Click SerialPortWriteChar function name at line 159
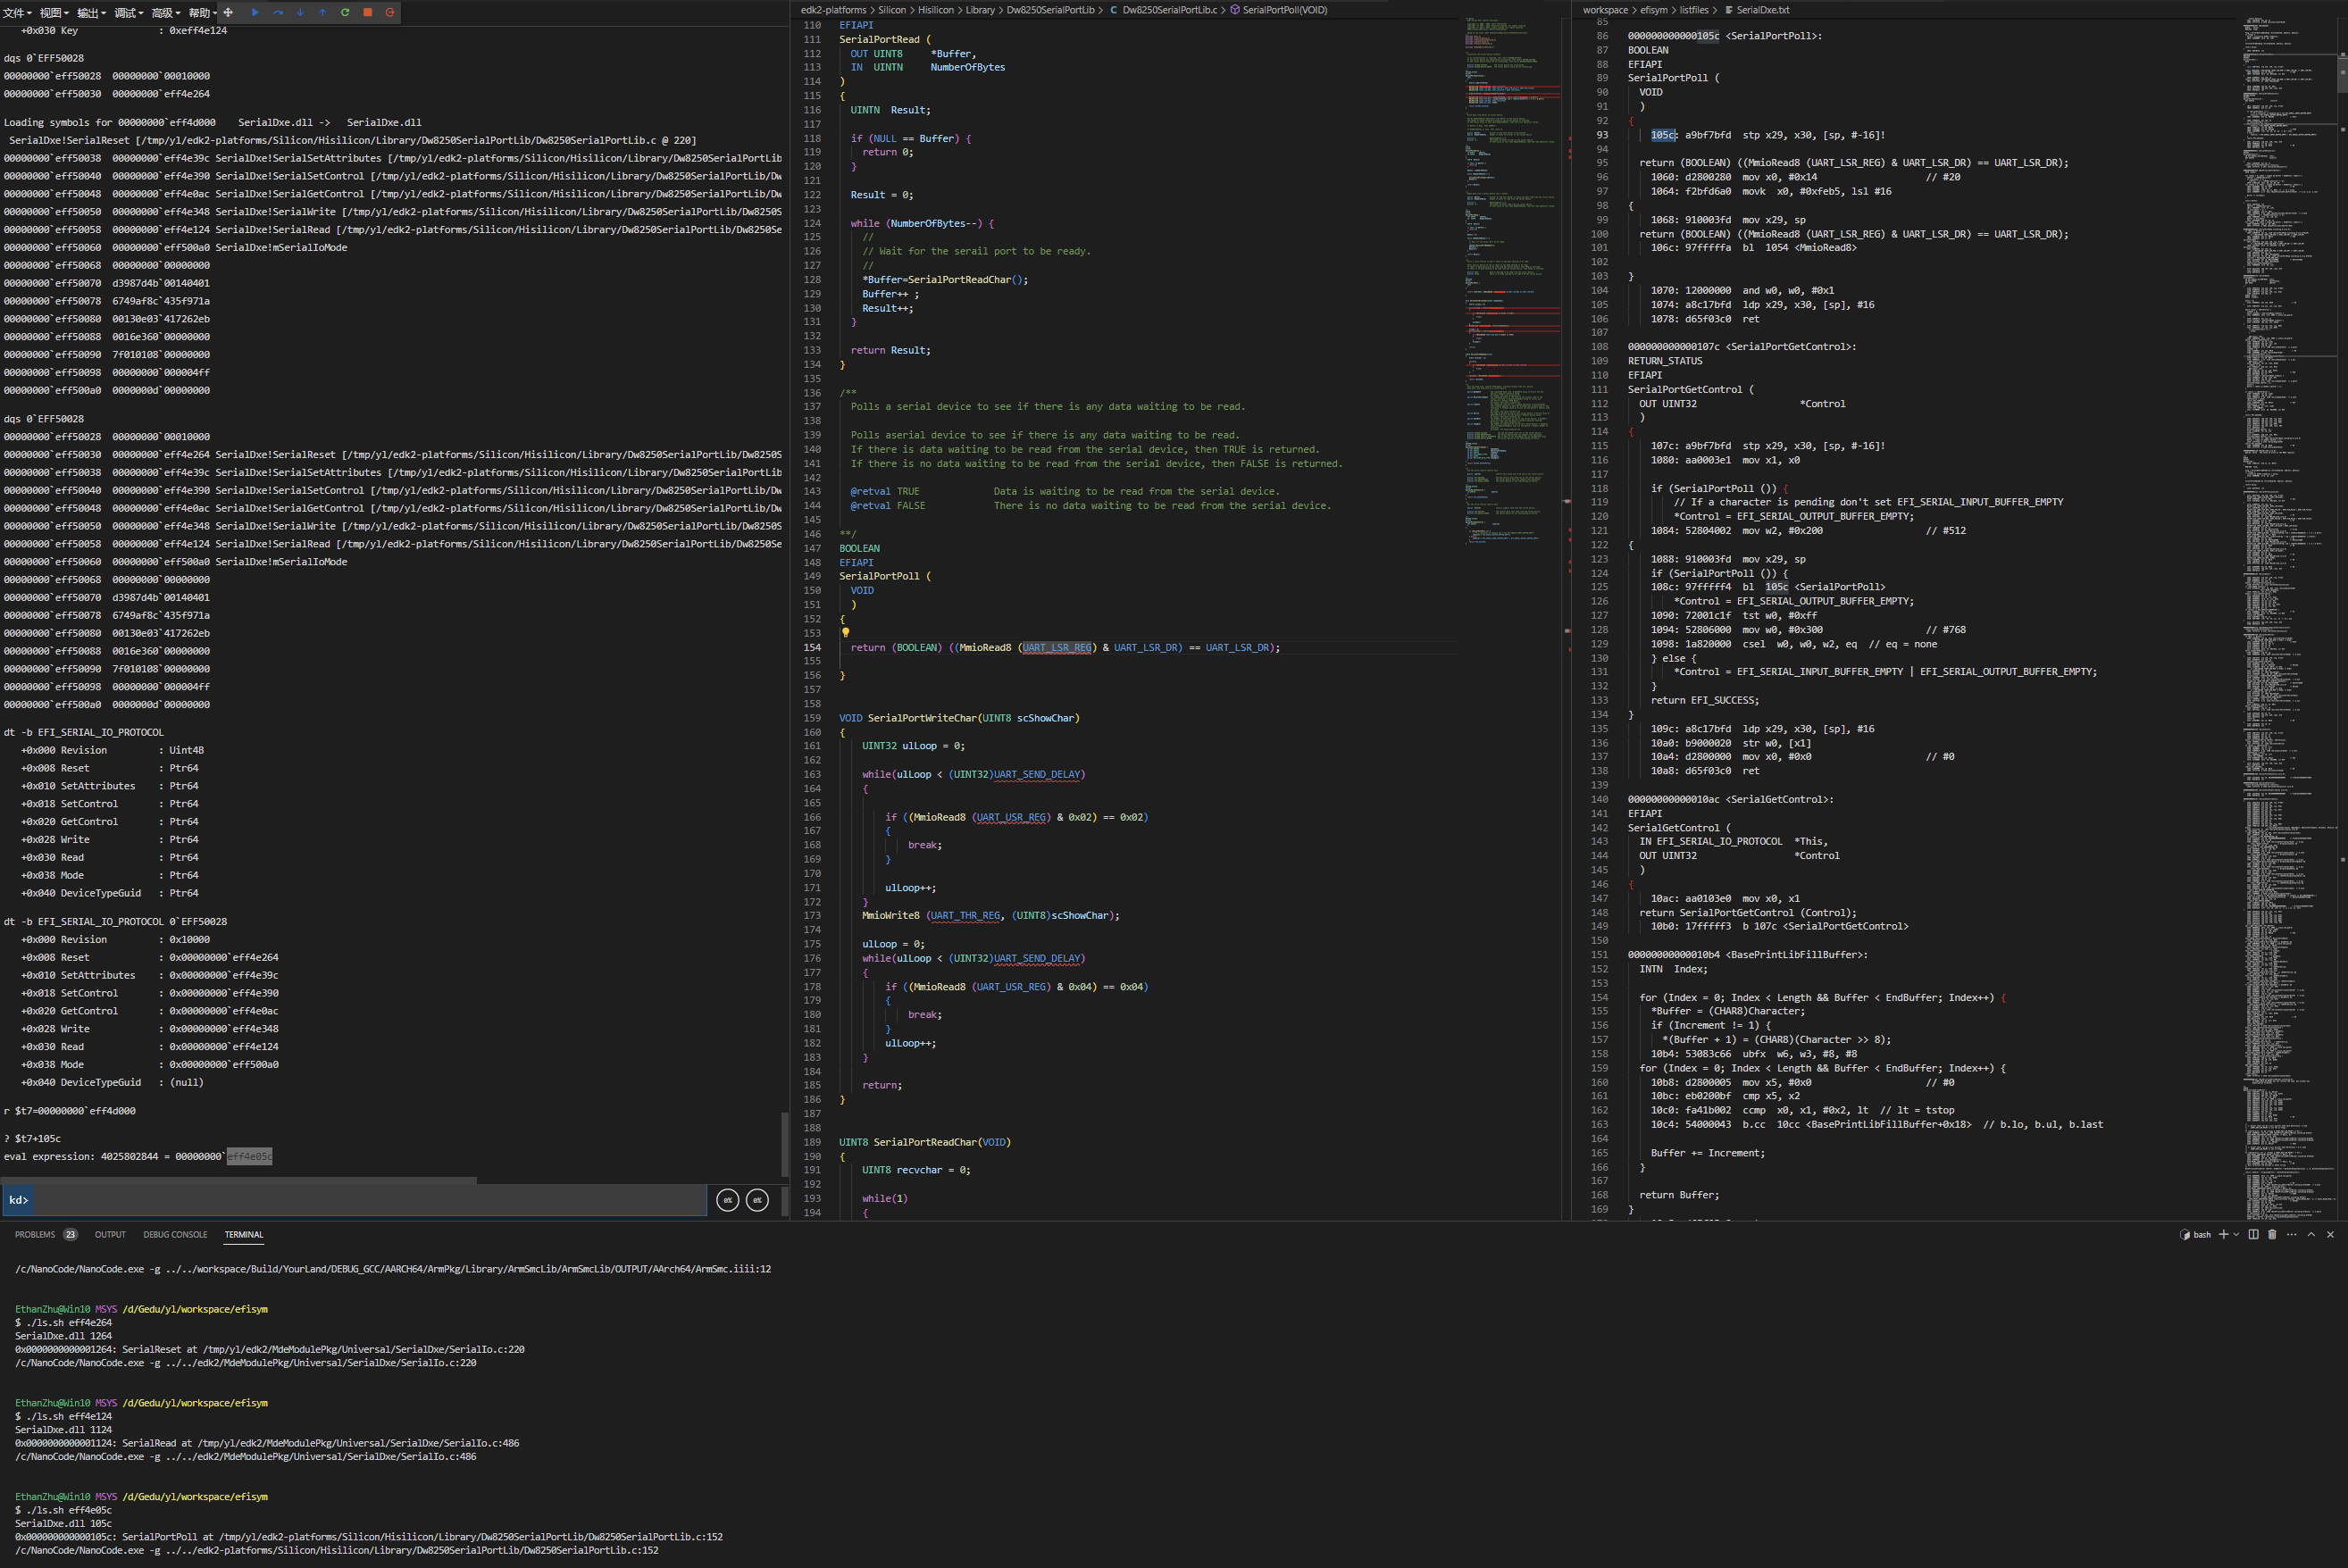The image size is (2348, 1568). (921, 719)
